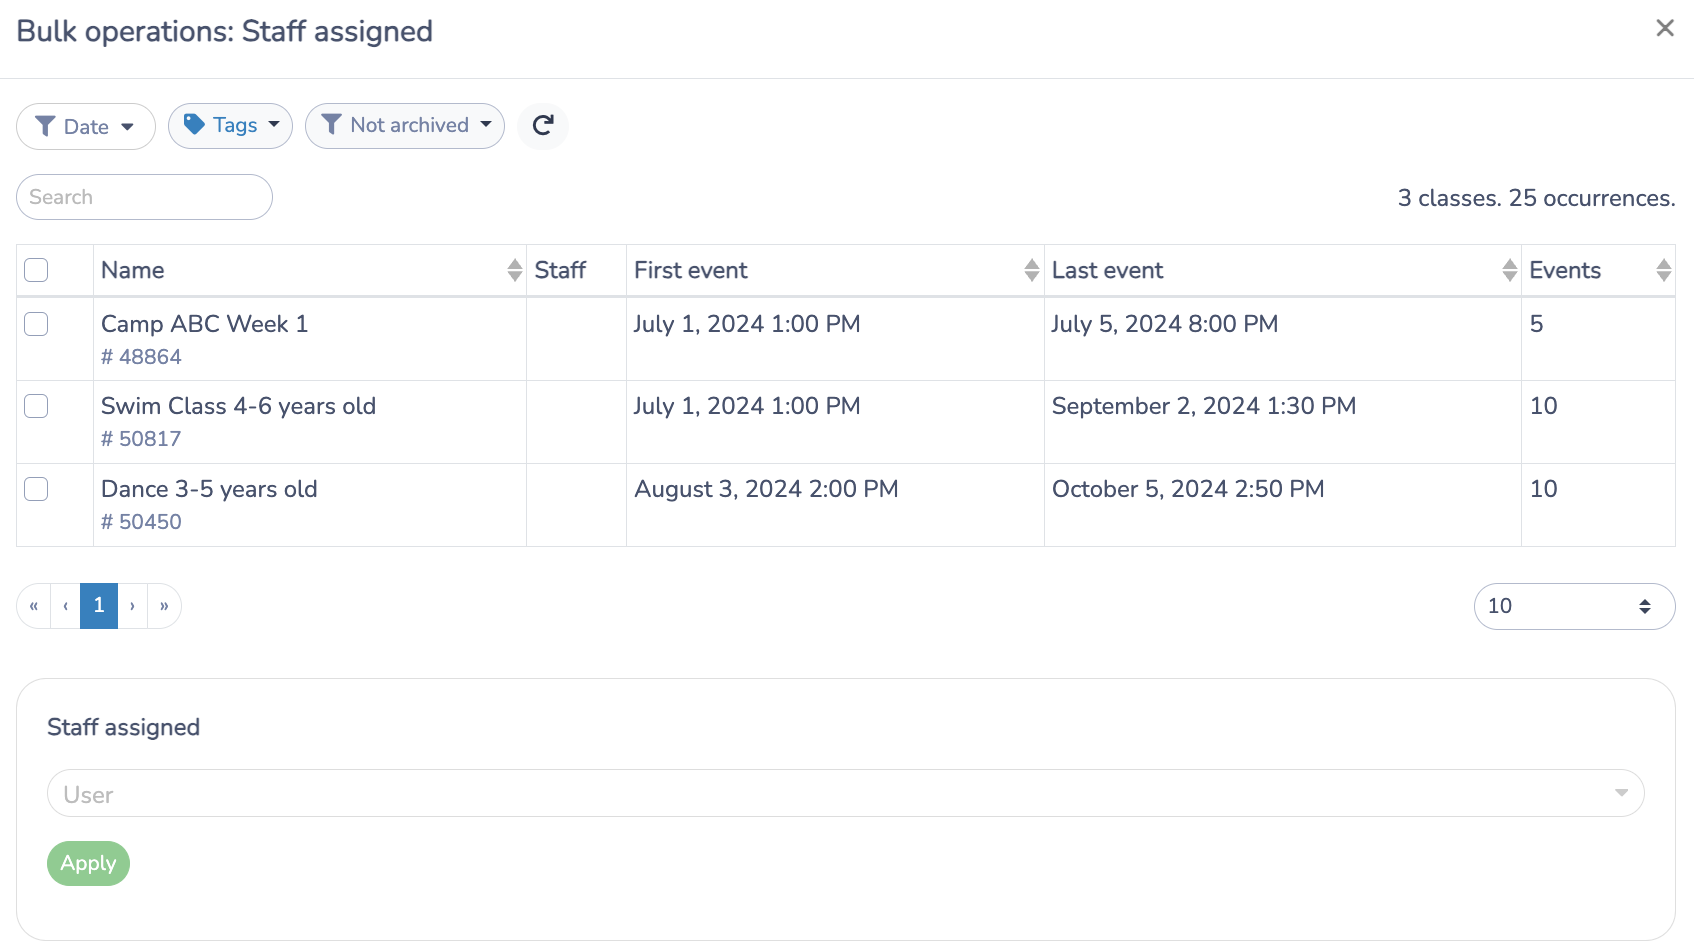Check the Dance 3-5 years old row
The height and width of the screenshot is (944, 1694).
tap(36, 489)
